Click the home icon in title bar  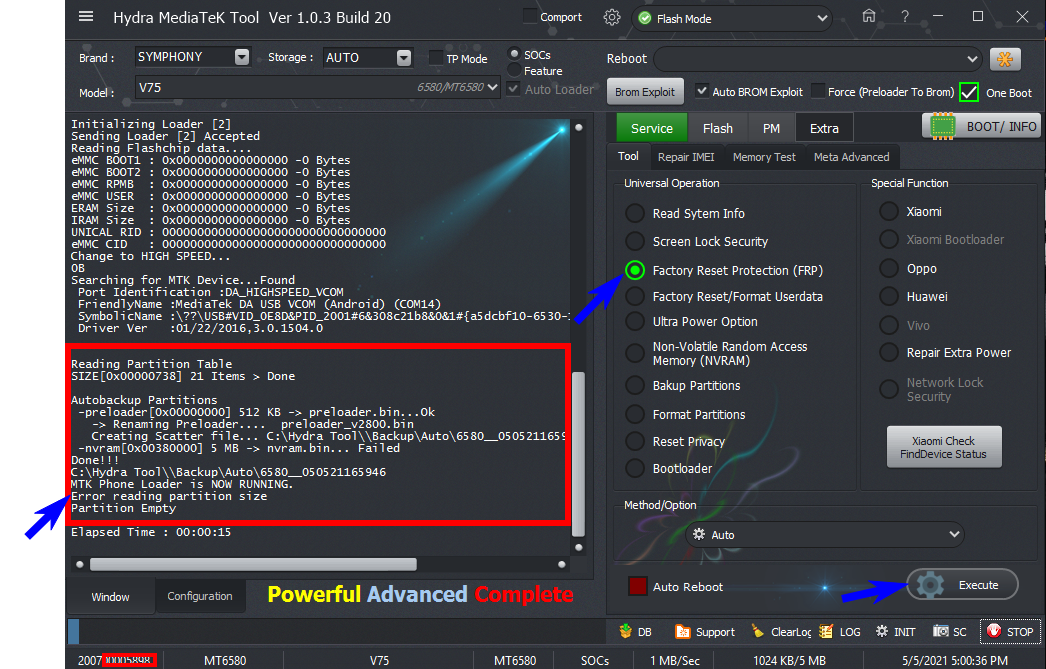(x=869, y=16)
